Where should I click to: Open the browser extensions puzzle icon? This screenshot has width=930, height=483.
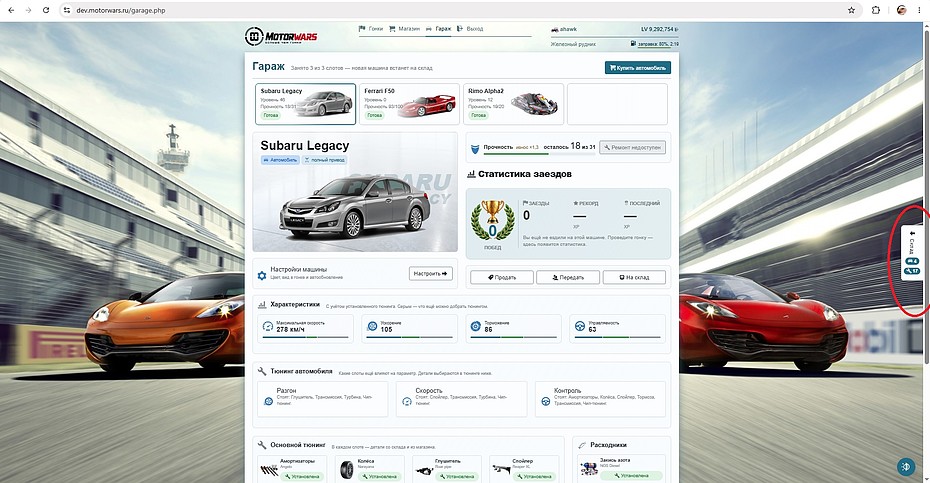875,10
